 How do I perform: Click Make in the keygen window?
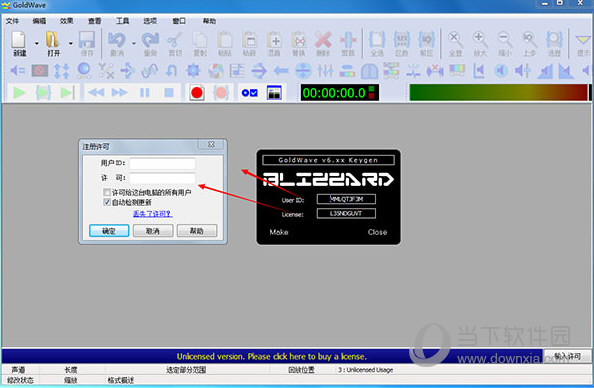[279, 232]
